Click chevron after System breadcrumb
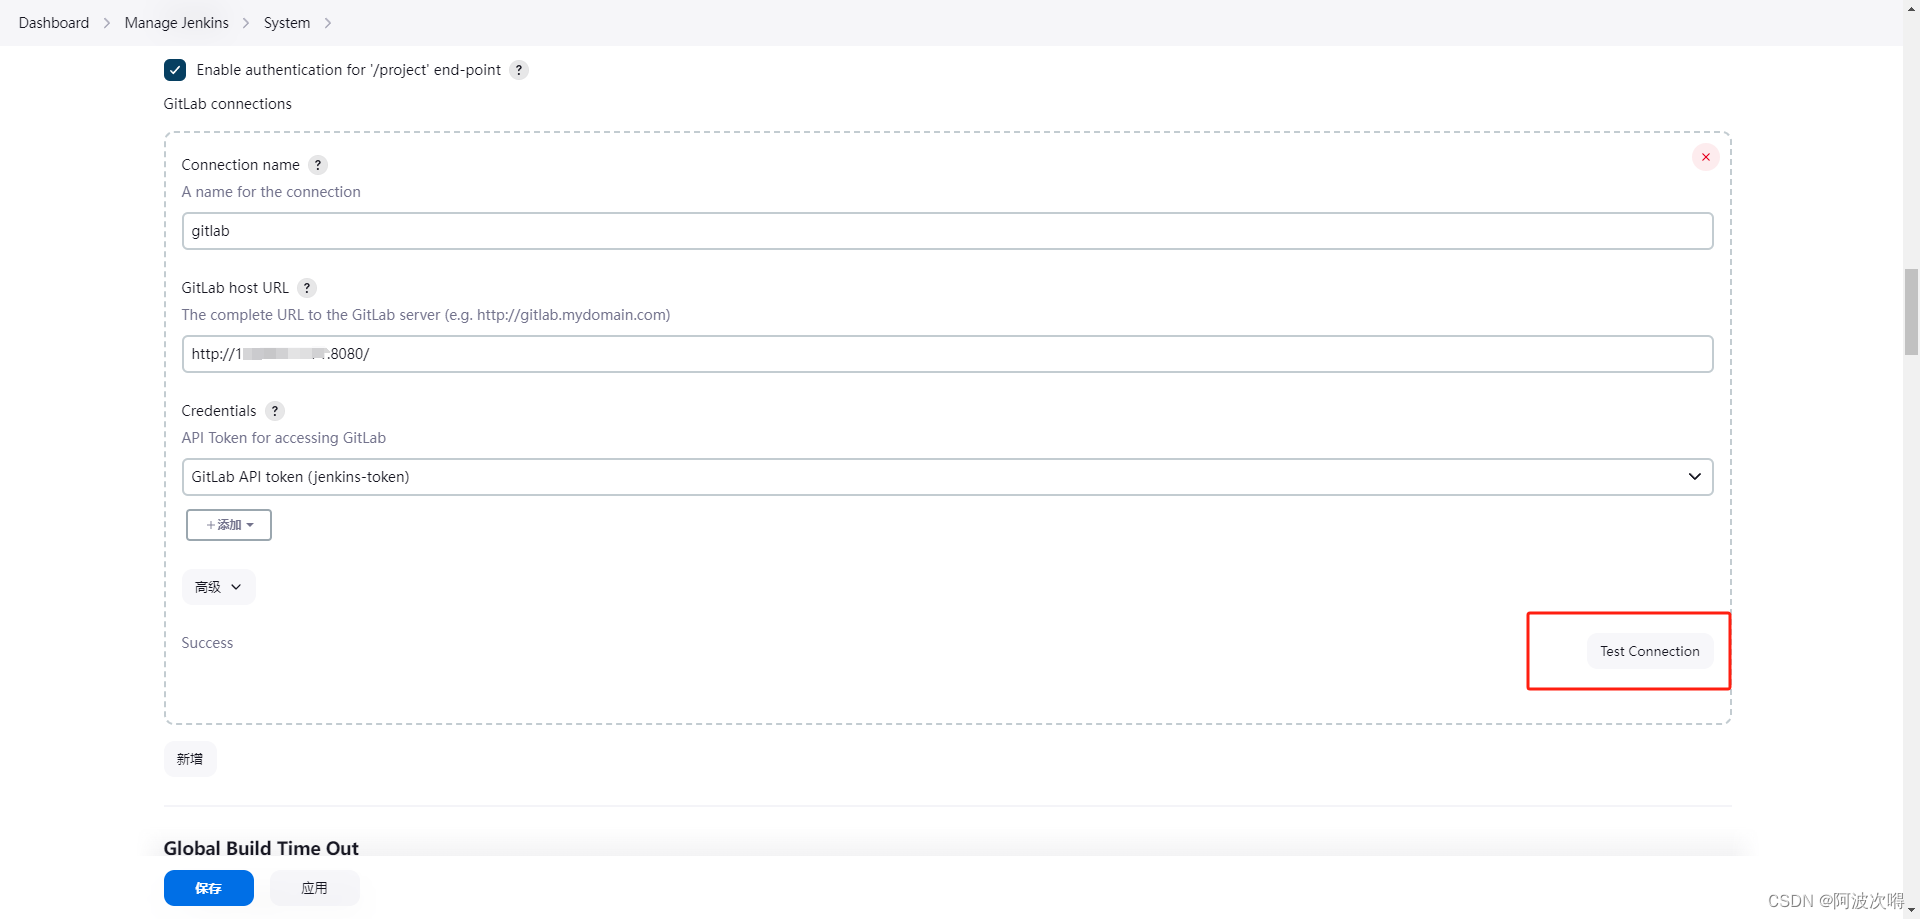This screenshot has height=919, width=1920. [x=328, y=23]
